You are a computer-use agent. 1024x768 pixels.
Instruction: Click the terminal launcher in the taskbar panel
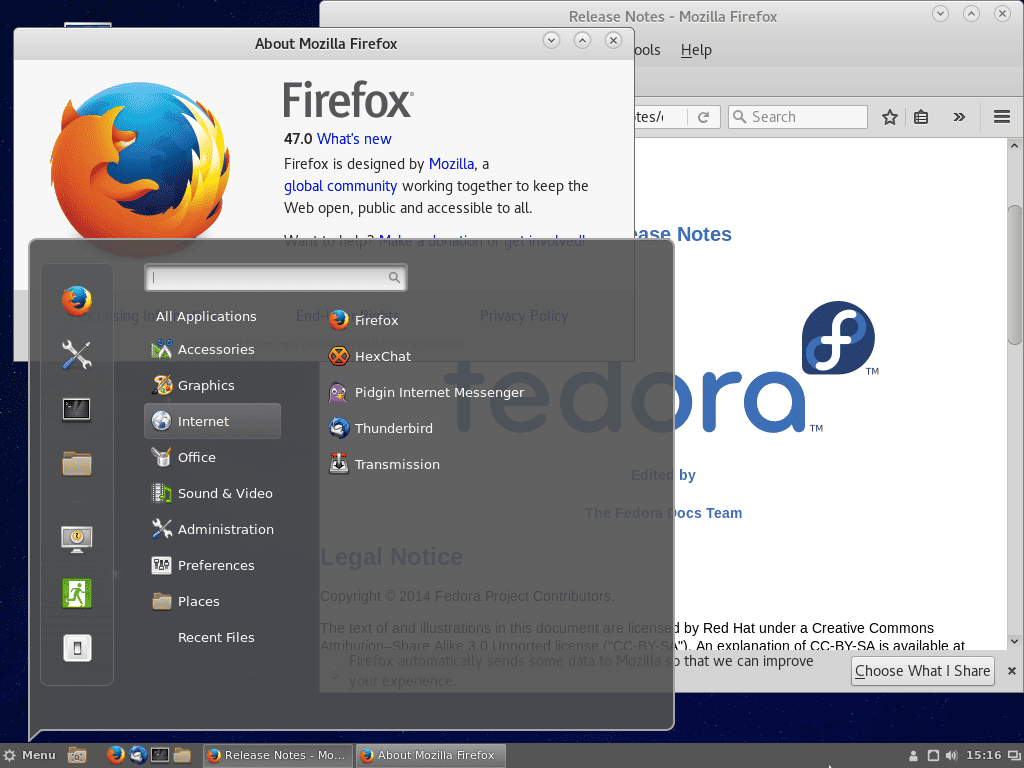click(x=160, y=755)
